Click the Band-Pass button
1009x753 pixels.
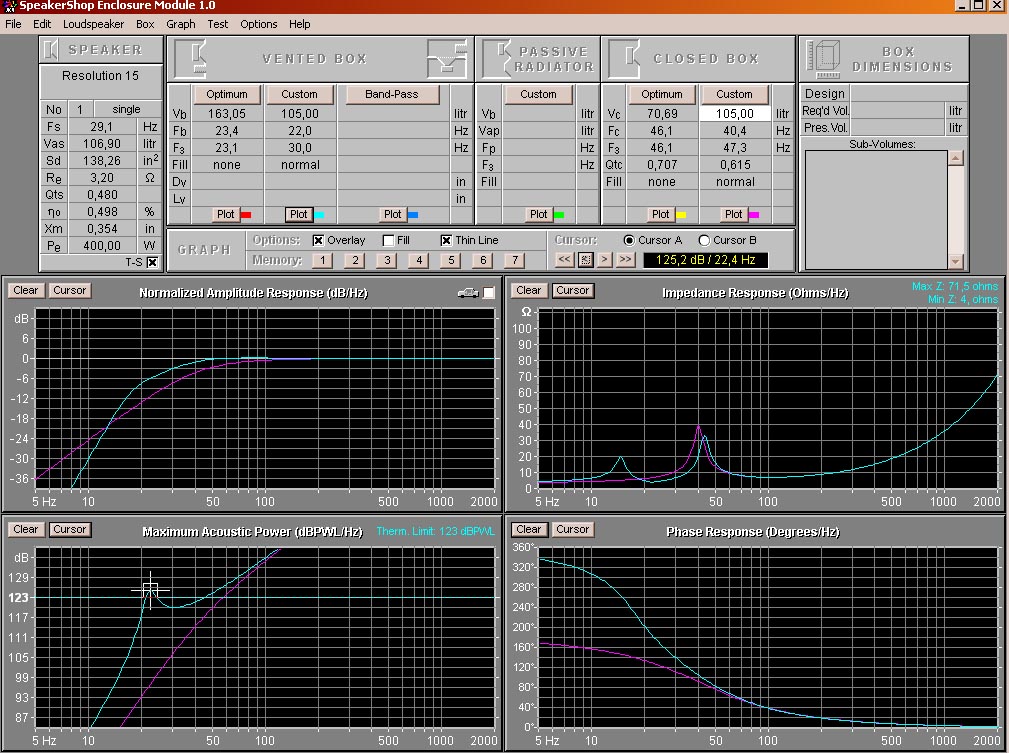pos(391,94)
